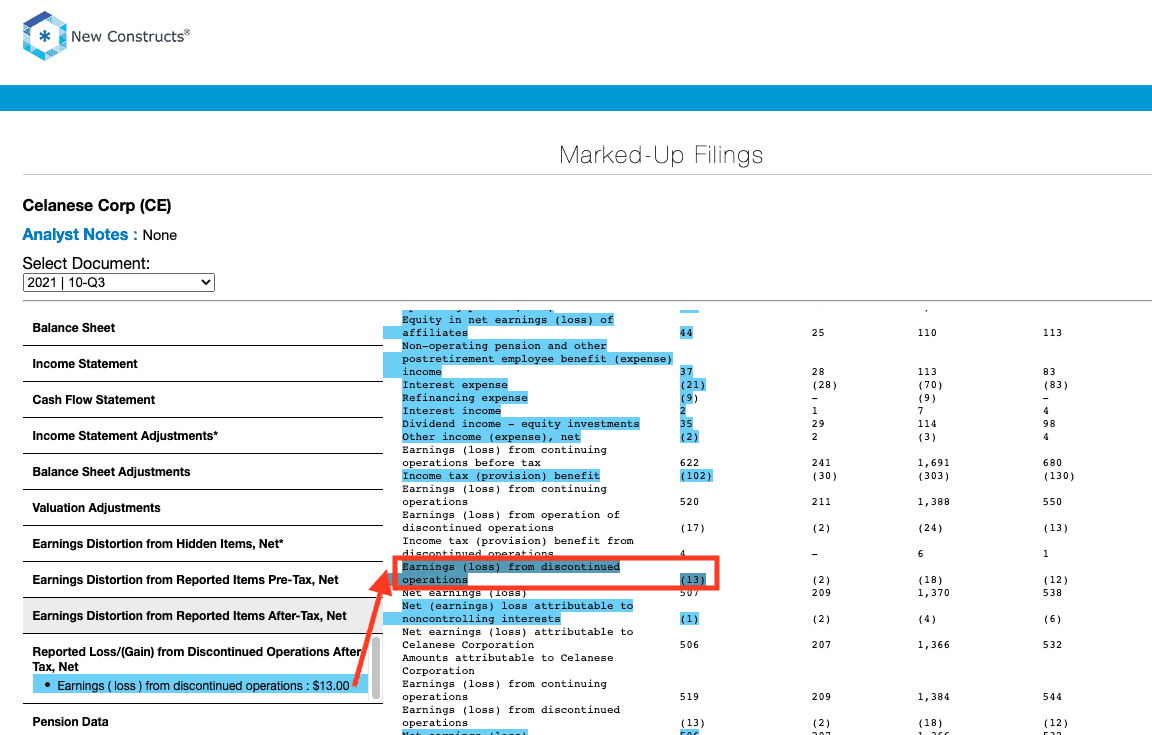
Task: Click Reported Loss/(Gain) from Discontinued Operations heading
Action: tap(197, 659)
